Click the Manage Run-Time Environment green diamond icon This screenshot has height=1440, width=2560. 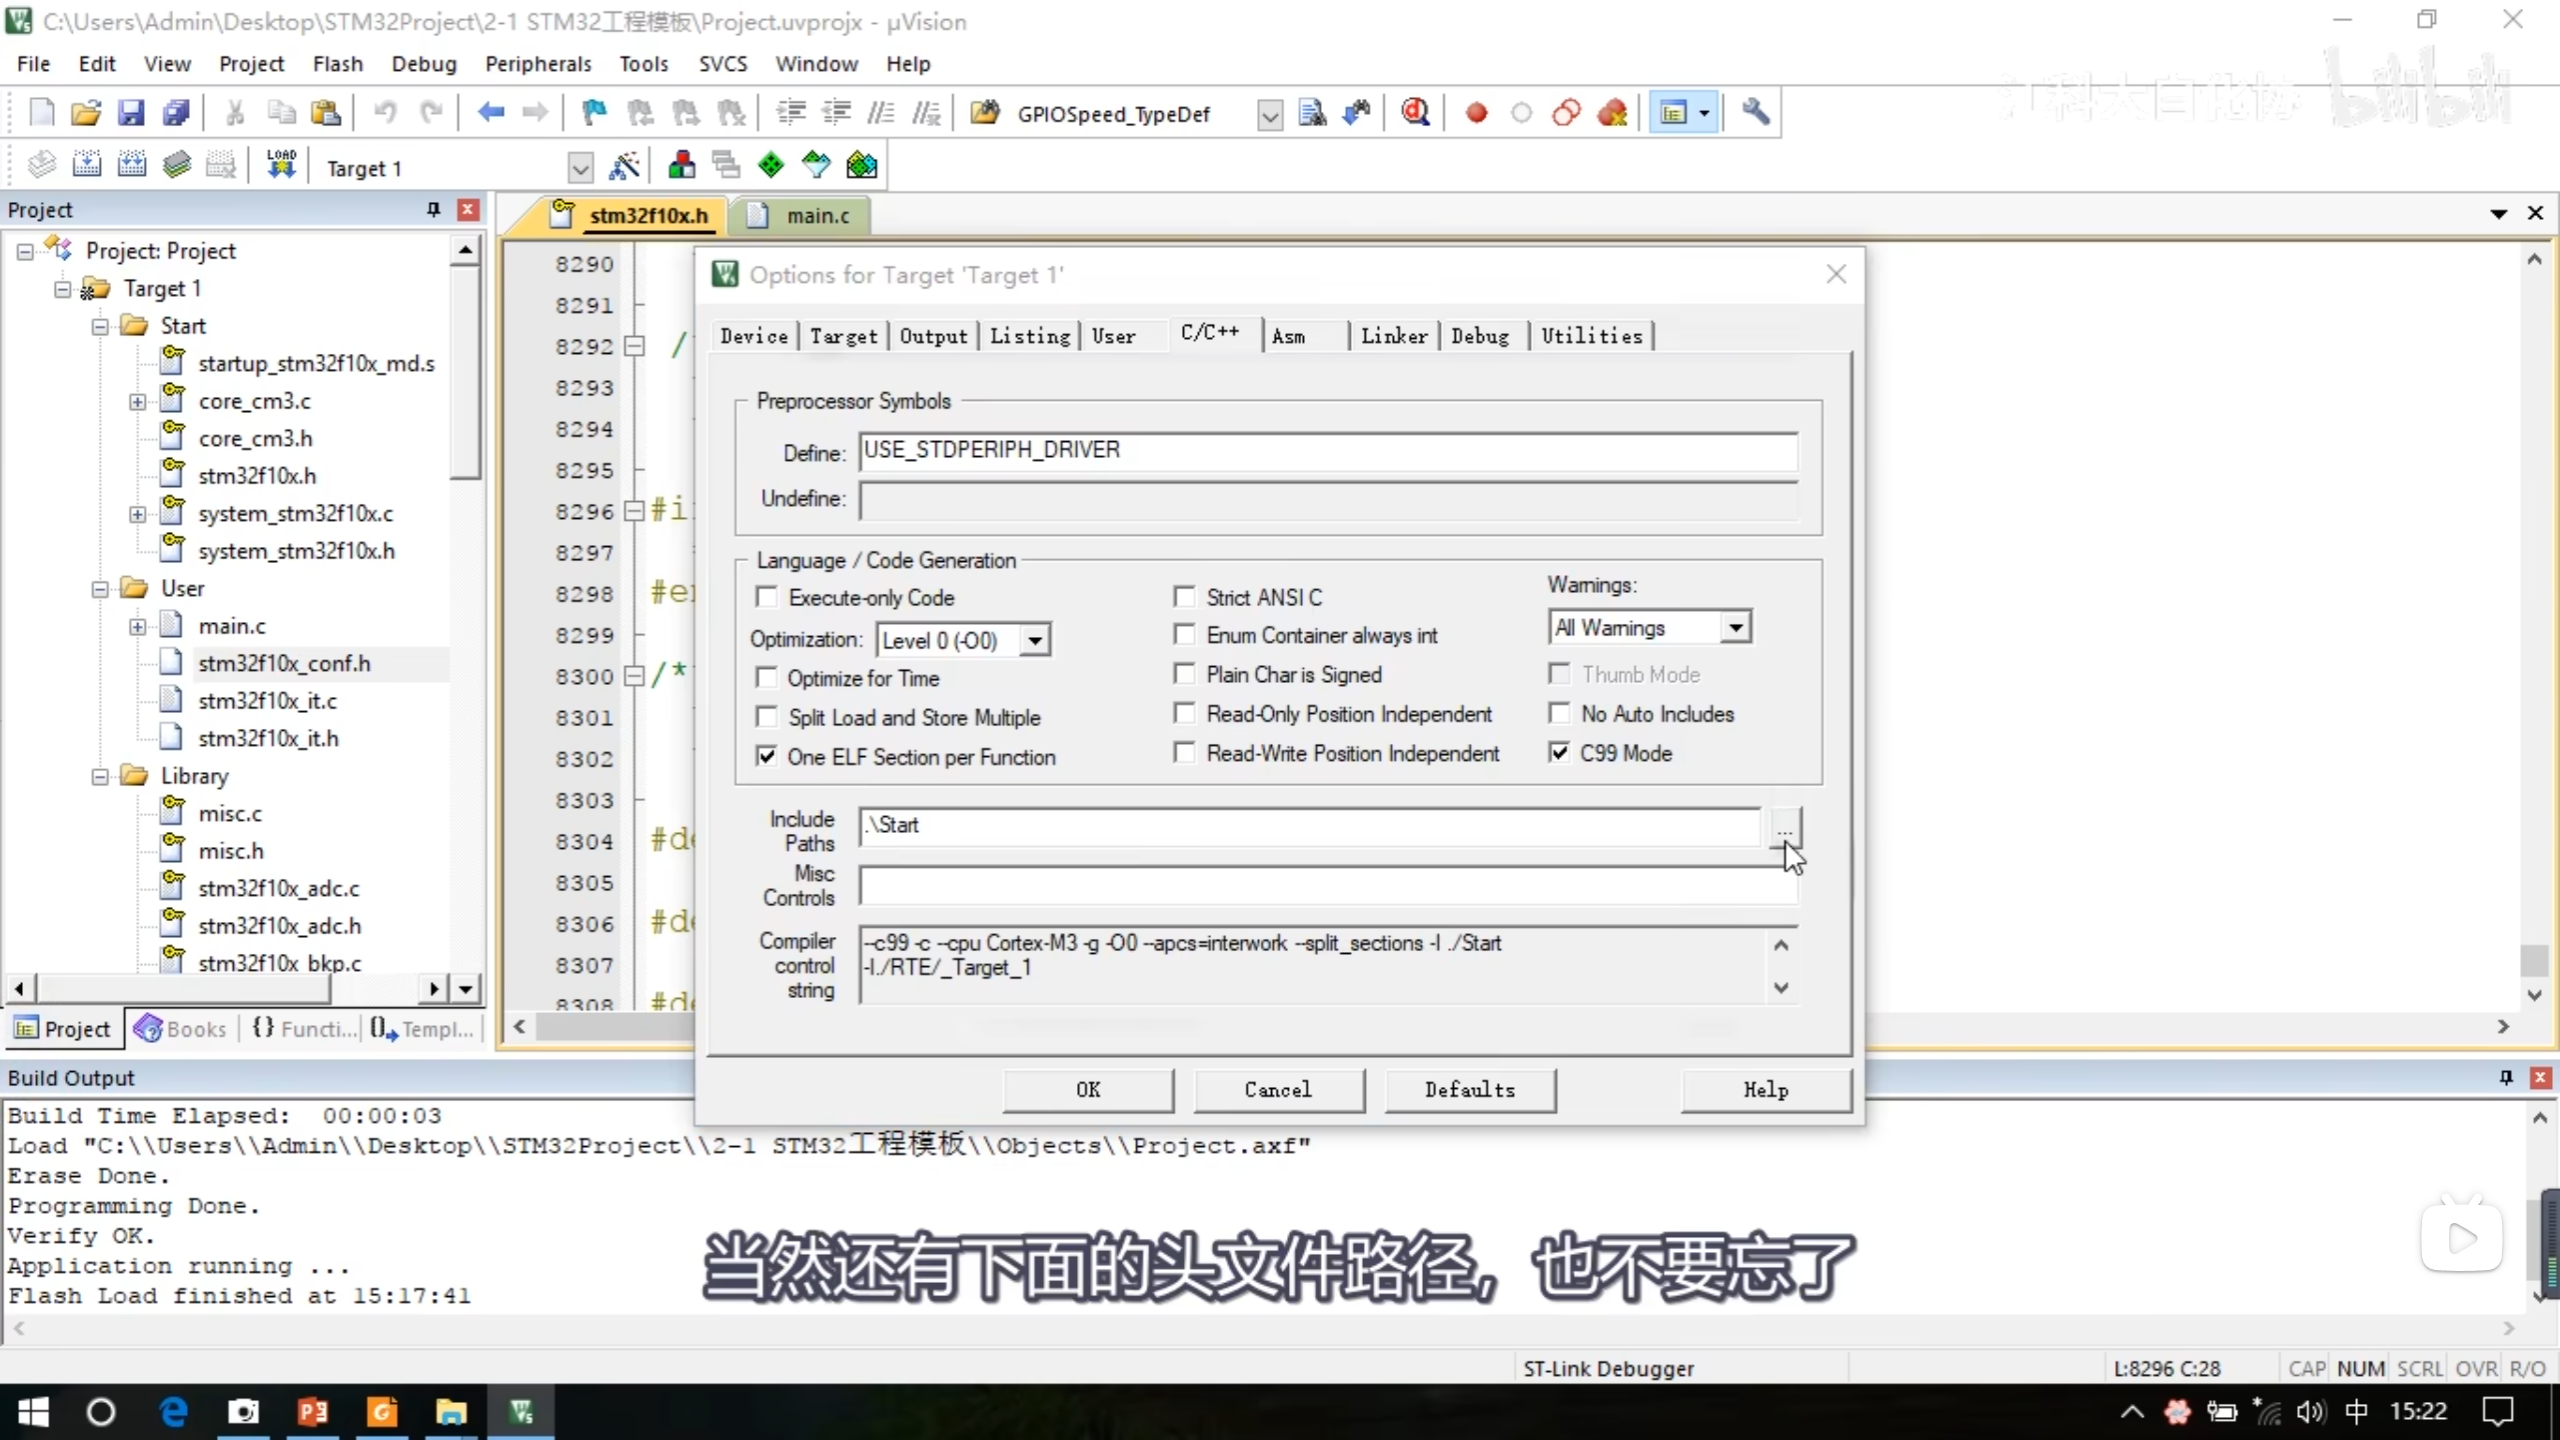[770, 166]
